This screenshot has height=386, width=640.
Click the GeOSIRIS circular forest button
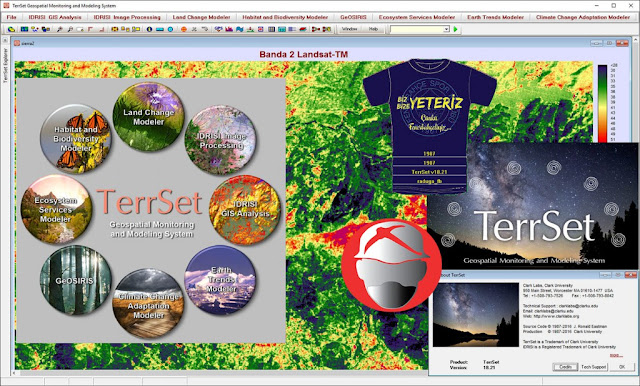76,280
